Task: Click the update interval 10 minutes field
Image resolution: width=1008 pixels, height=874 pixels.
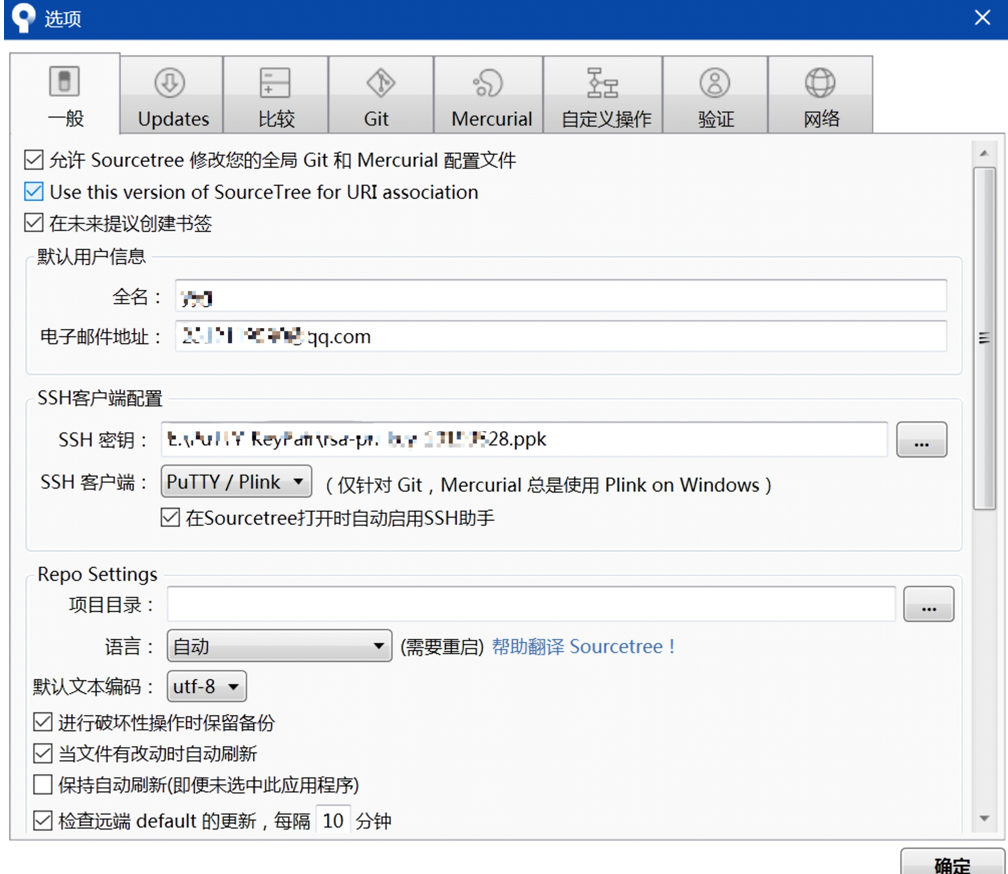Action: (x=332, y=821)
